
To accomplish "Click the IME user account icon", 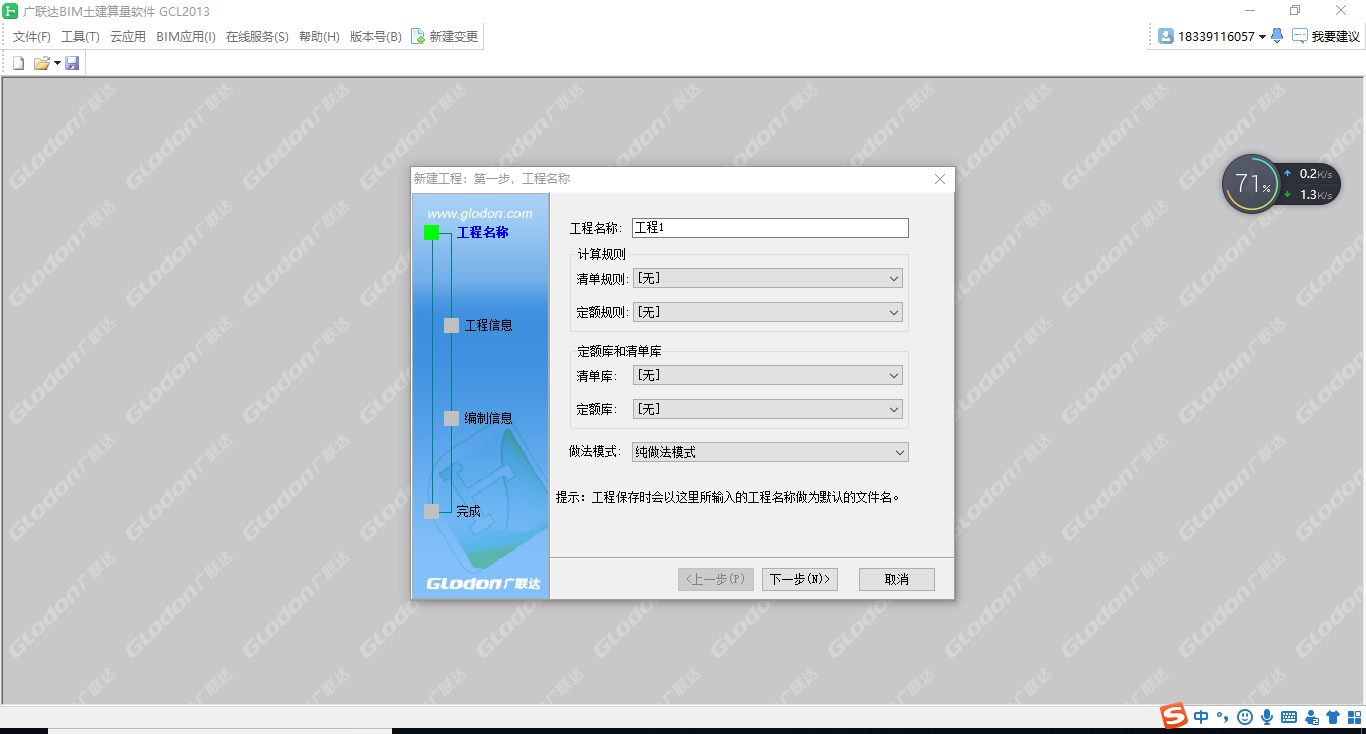I will pos(1312,717).
